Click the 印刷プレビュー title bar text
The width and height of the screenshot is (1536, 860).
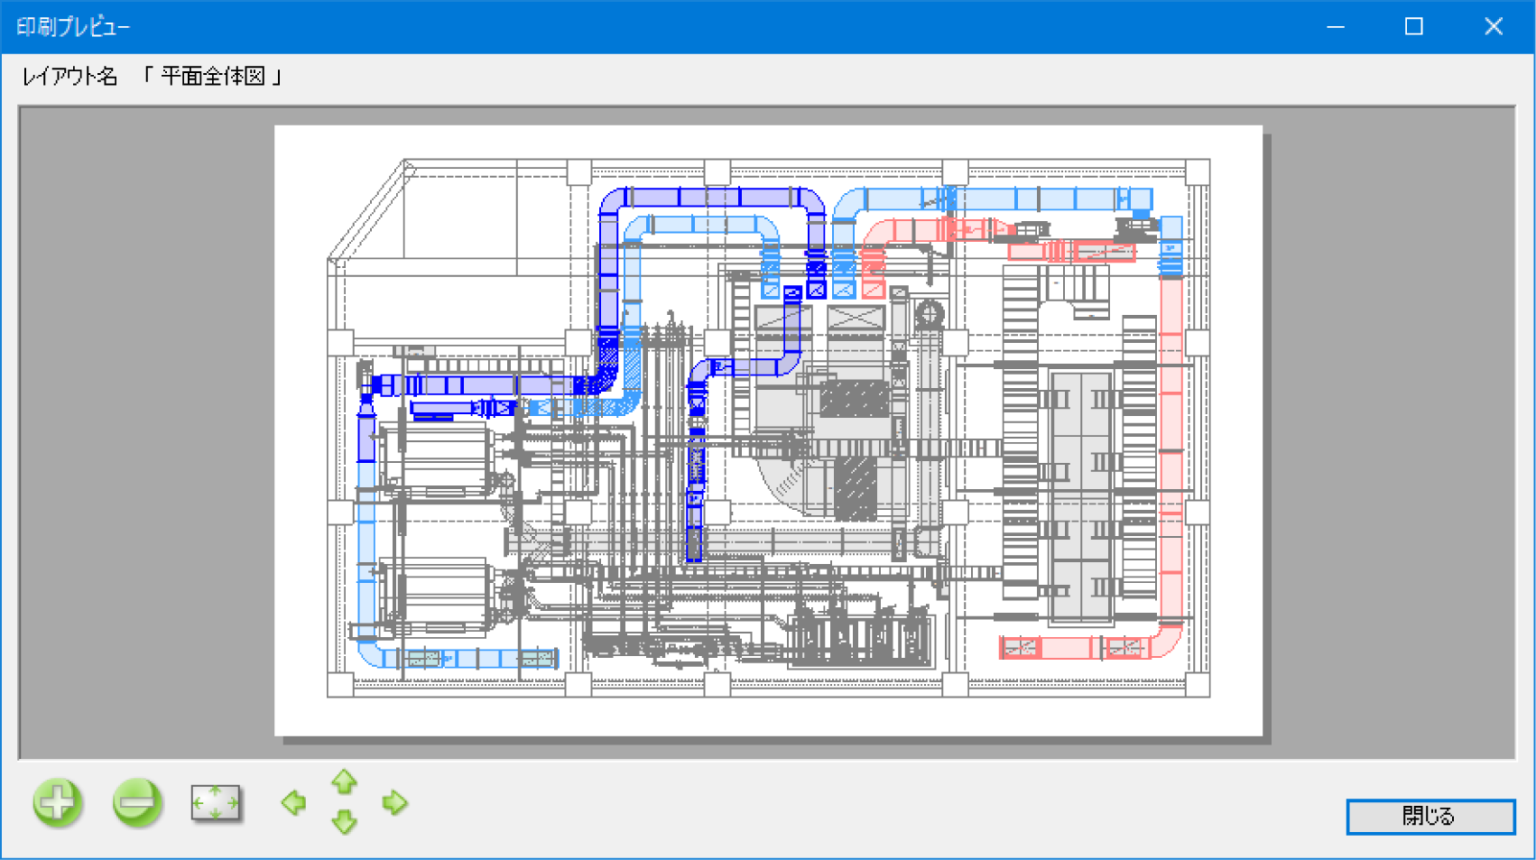point(73,27)
